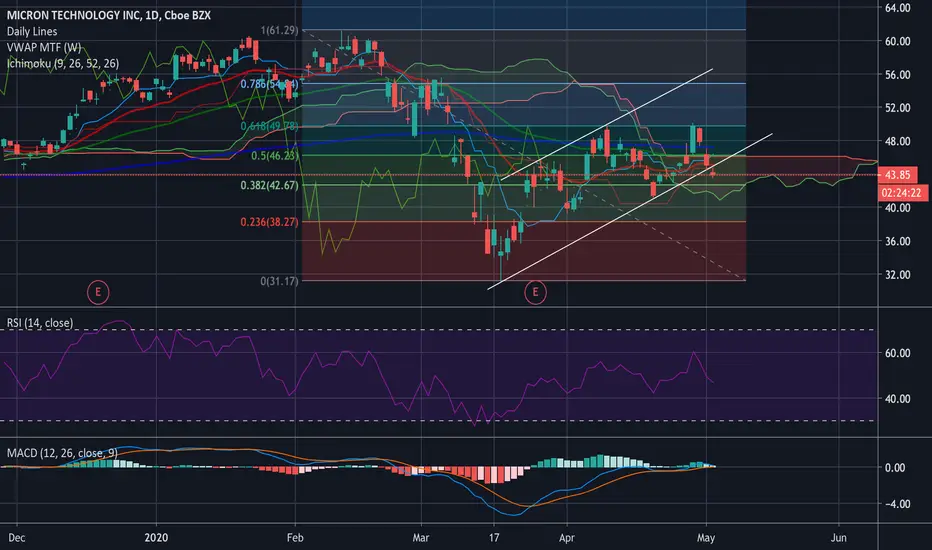This screenshot has width=932, height=550.
Task: Select the Ichimoku (9, 26, 52, 26) label
Action: pos(63,63)
